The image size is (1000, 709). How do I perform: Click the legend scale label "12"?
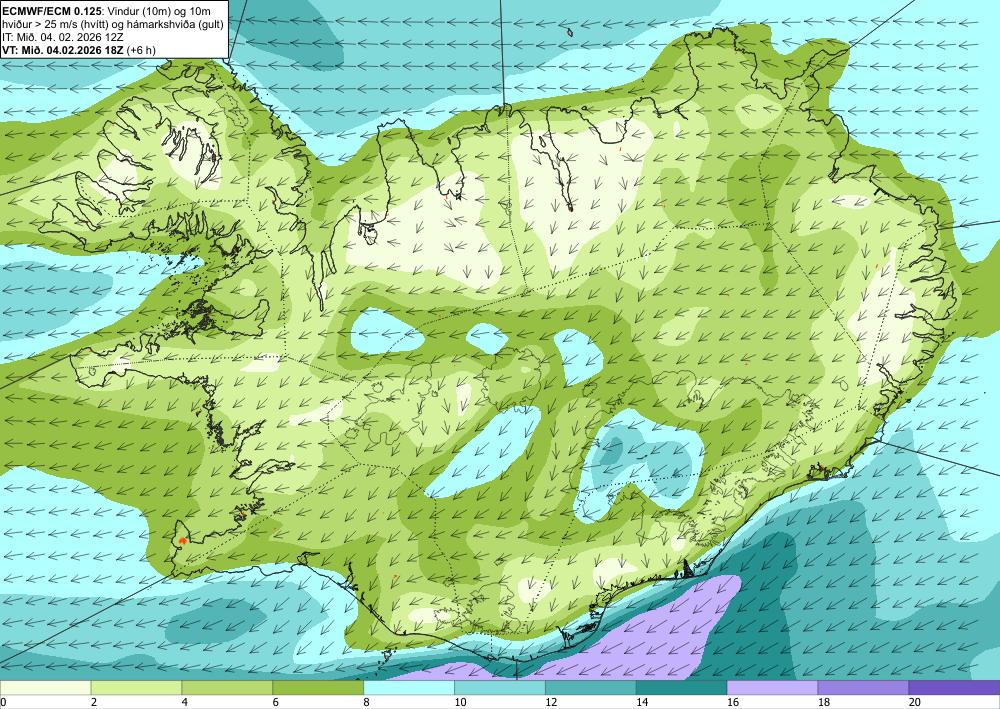551,702
